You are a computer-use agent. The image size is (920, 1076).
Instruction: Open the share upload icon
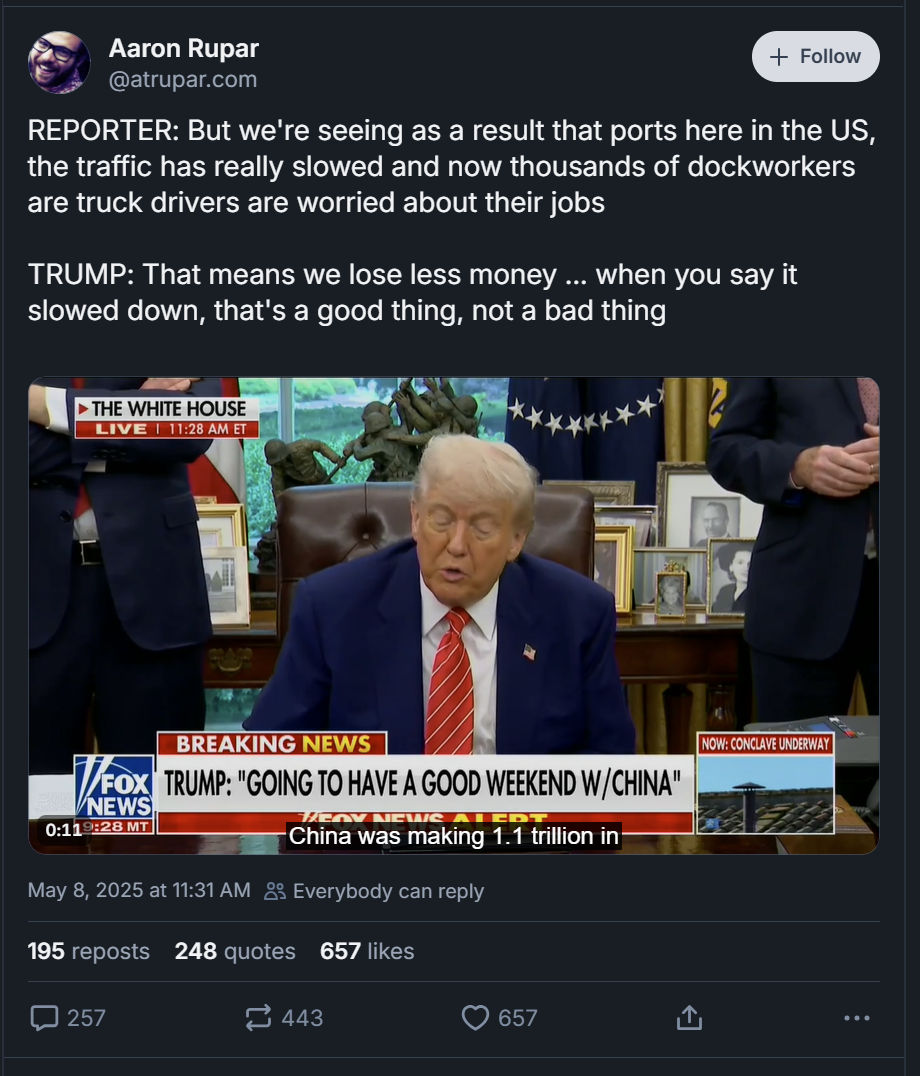pos(689,1018)
